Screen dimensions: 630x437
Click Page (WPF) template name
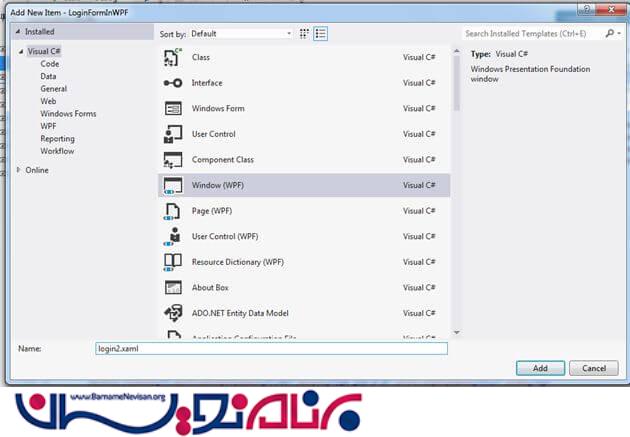212,211
